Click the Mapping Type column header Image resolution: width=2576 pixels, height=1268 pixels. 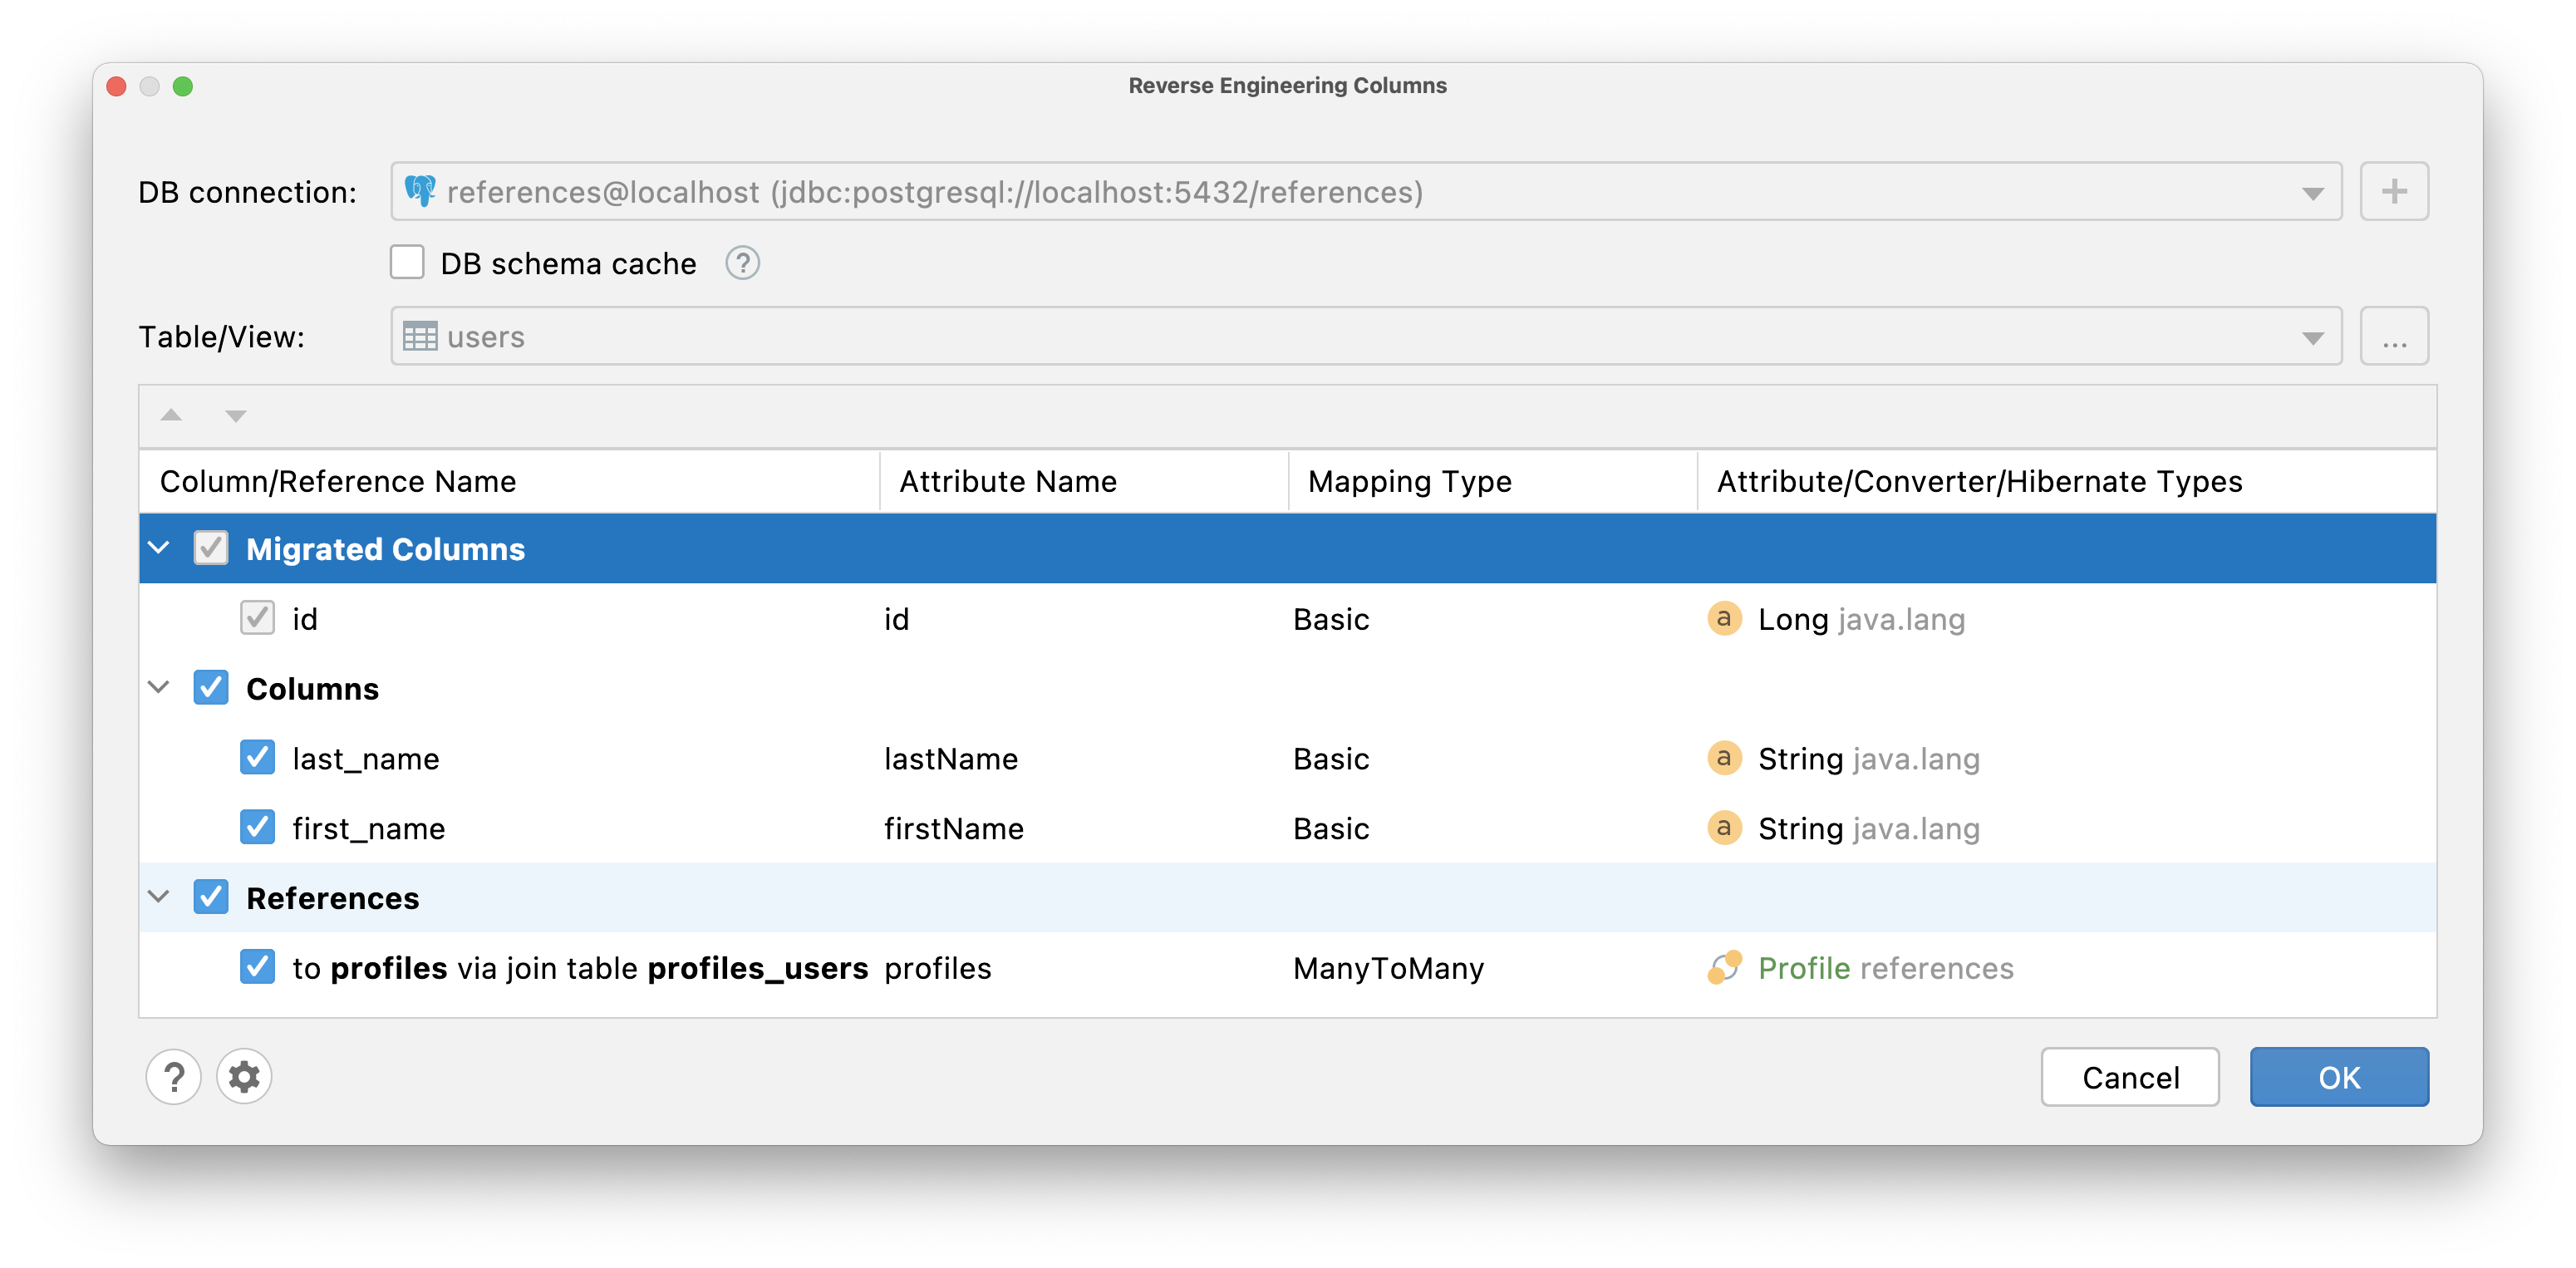[x=1409, y=481]
